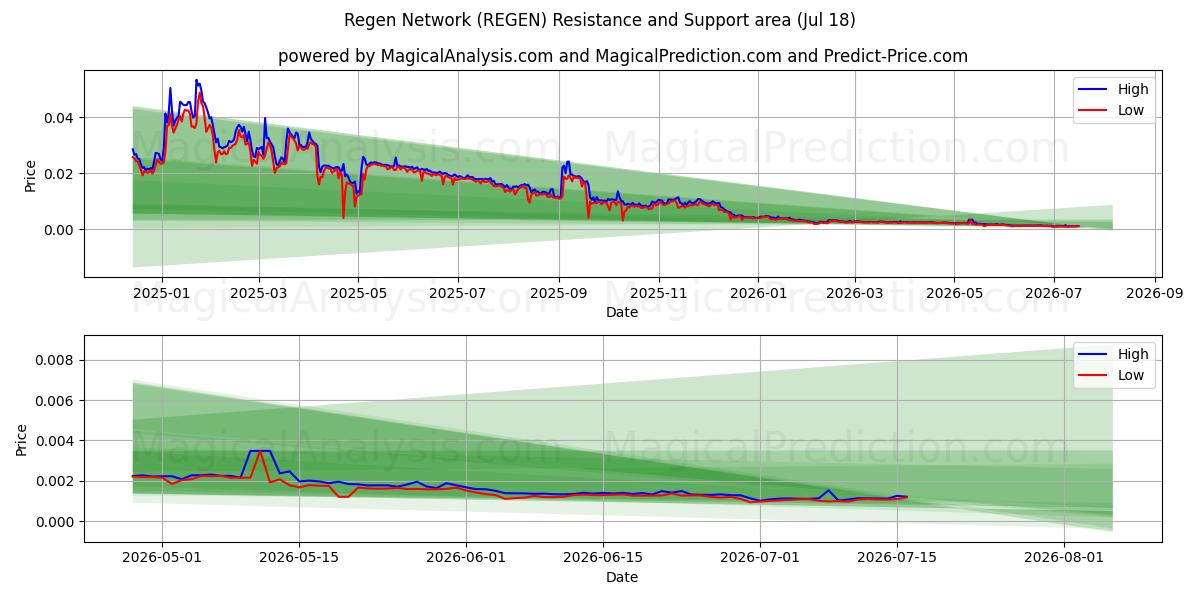The image size is (1200, 600).
Task: Click the bottom chart y-axis value '0.000'
Action: [x=57, y=522]
